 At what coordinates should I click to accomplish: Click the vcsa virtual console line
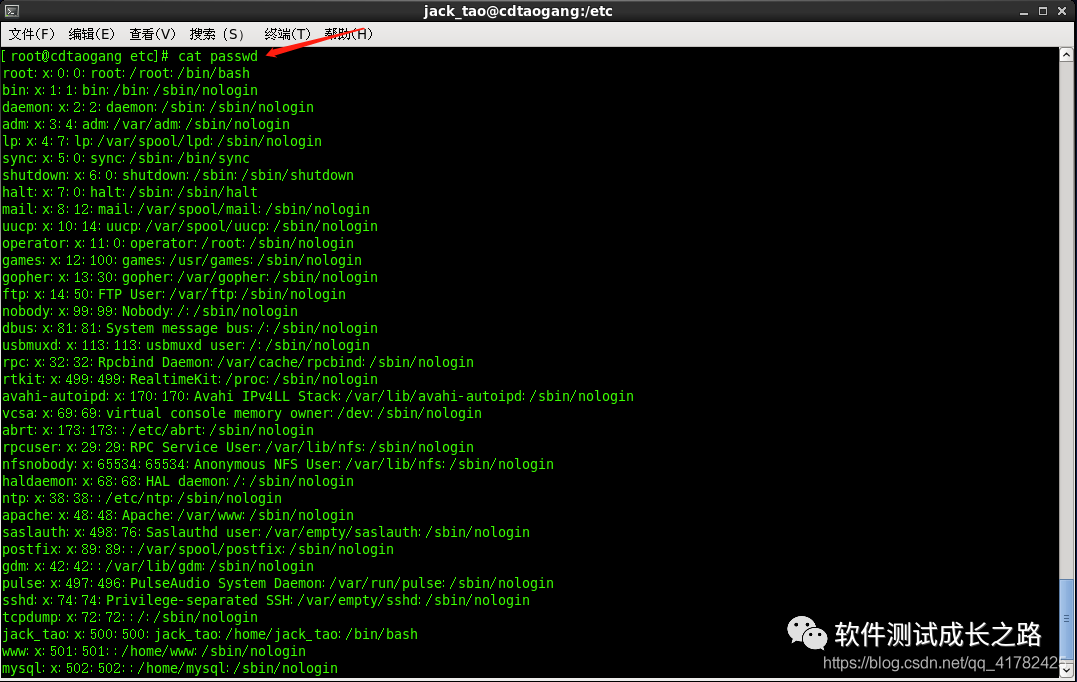pyautogui.click(x=242, y=413)
